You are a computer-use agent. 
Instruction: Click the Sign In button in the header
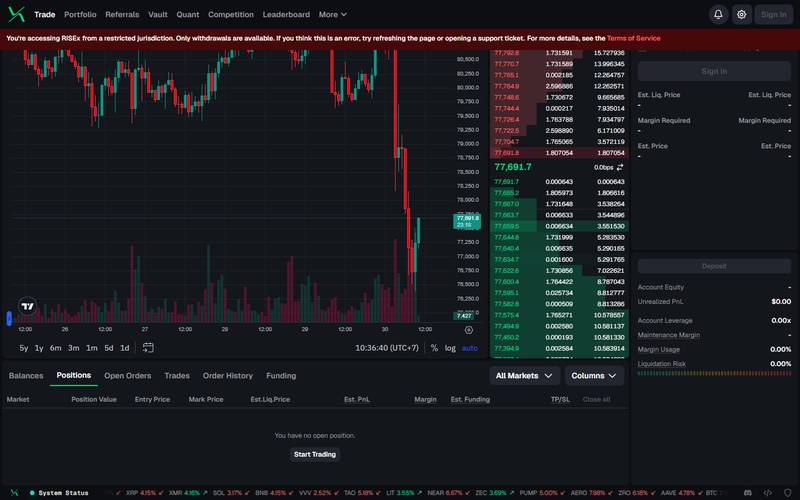(774, 14)
